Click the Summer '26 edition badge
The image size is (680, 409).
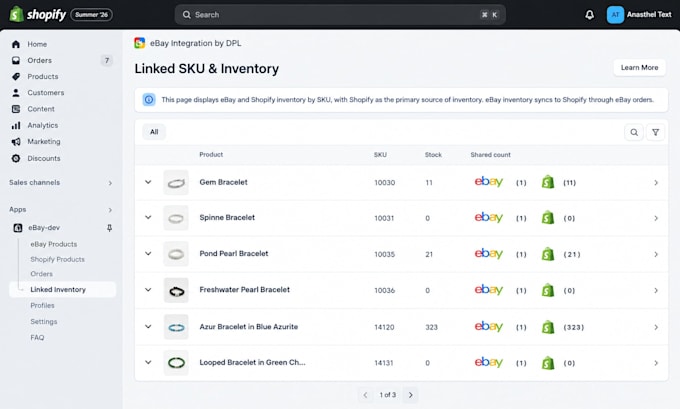92,15
